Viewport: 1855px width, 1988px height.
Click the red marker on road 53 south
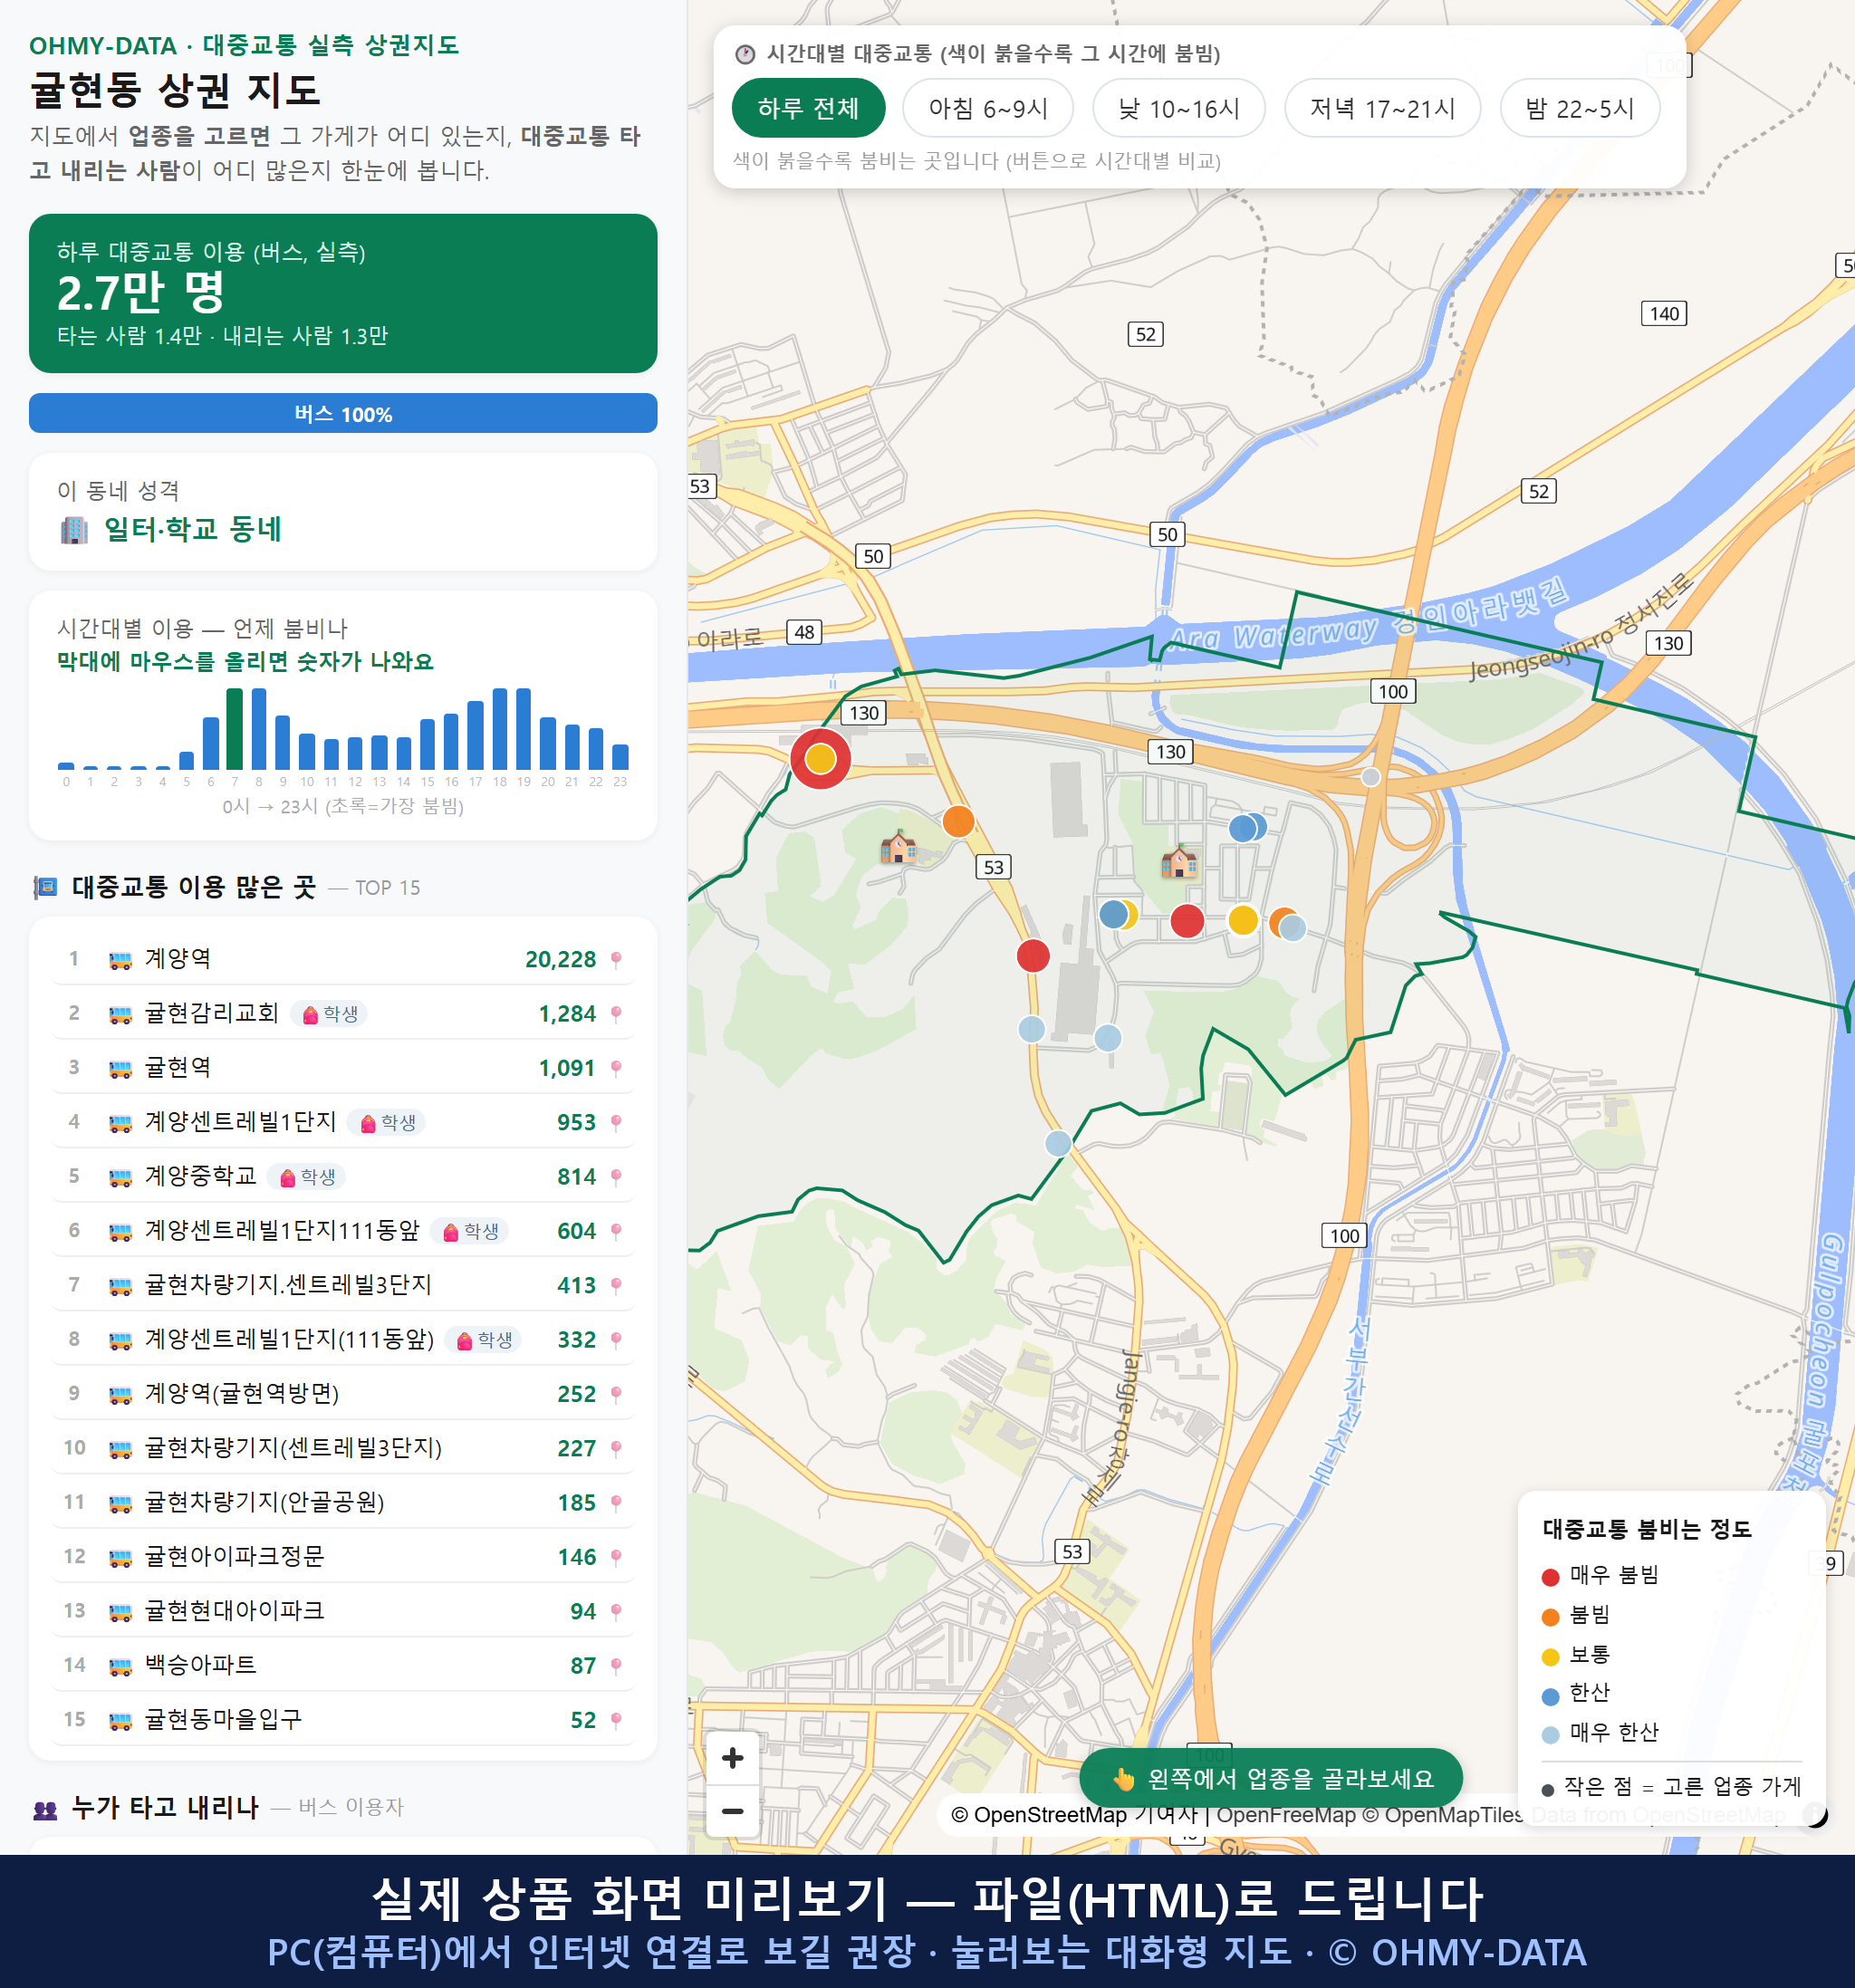pos(1033,955)
